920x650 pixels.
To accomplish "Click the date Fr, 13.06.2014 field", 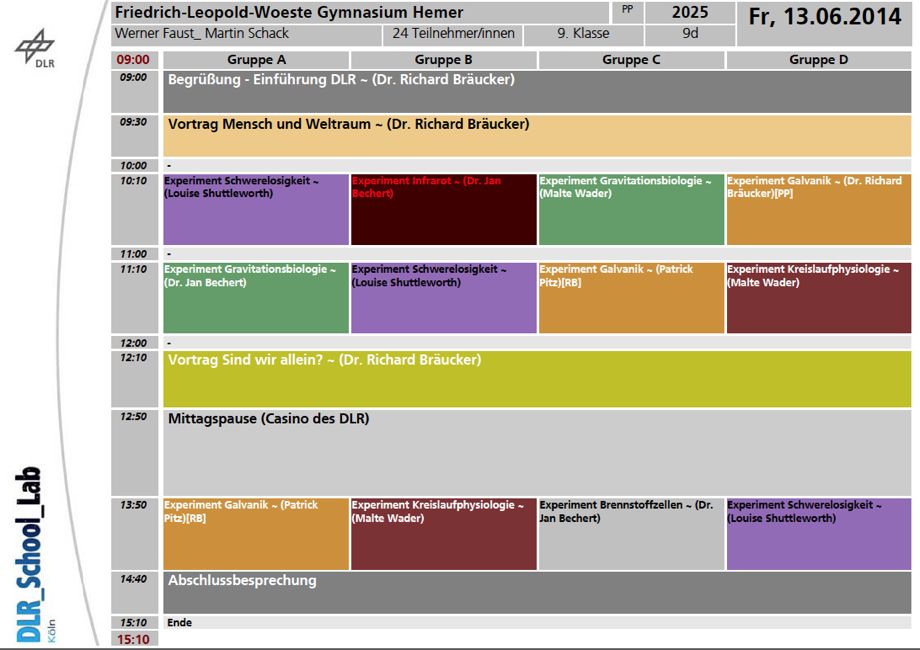I will (825, 18).
